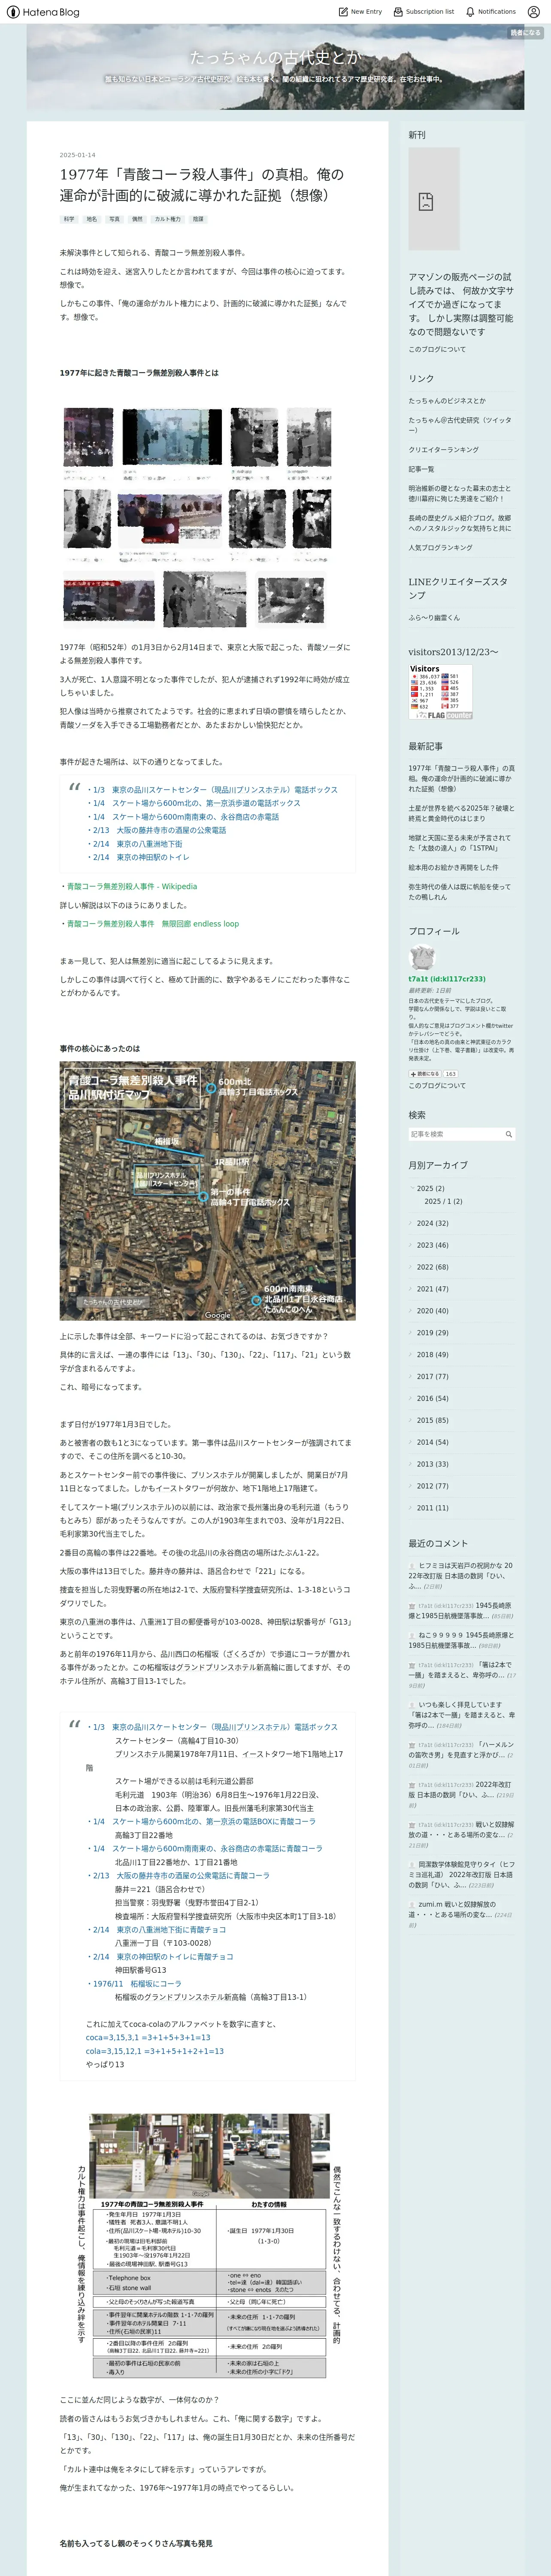Open ふら〜り幽霊くん LINE stamp link
Image resolution: width=551 pixels, height=2576 pixels.
coord(434,618)
